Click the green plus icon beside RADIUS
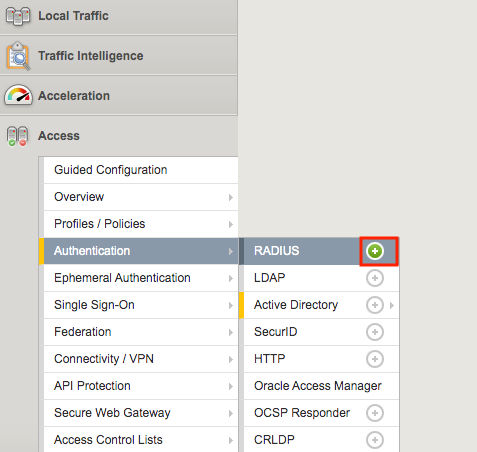477x452 pixels. click(375, 251)
